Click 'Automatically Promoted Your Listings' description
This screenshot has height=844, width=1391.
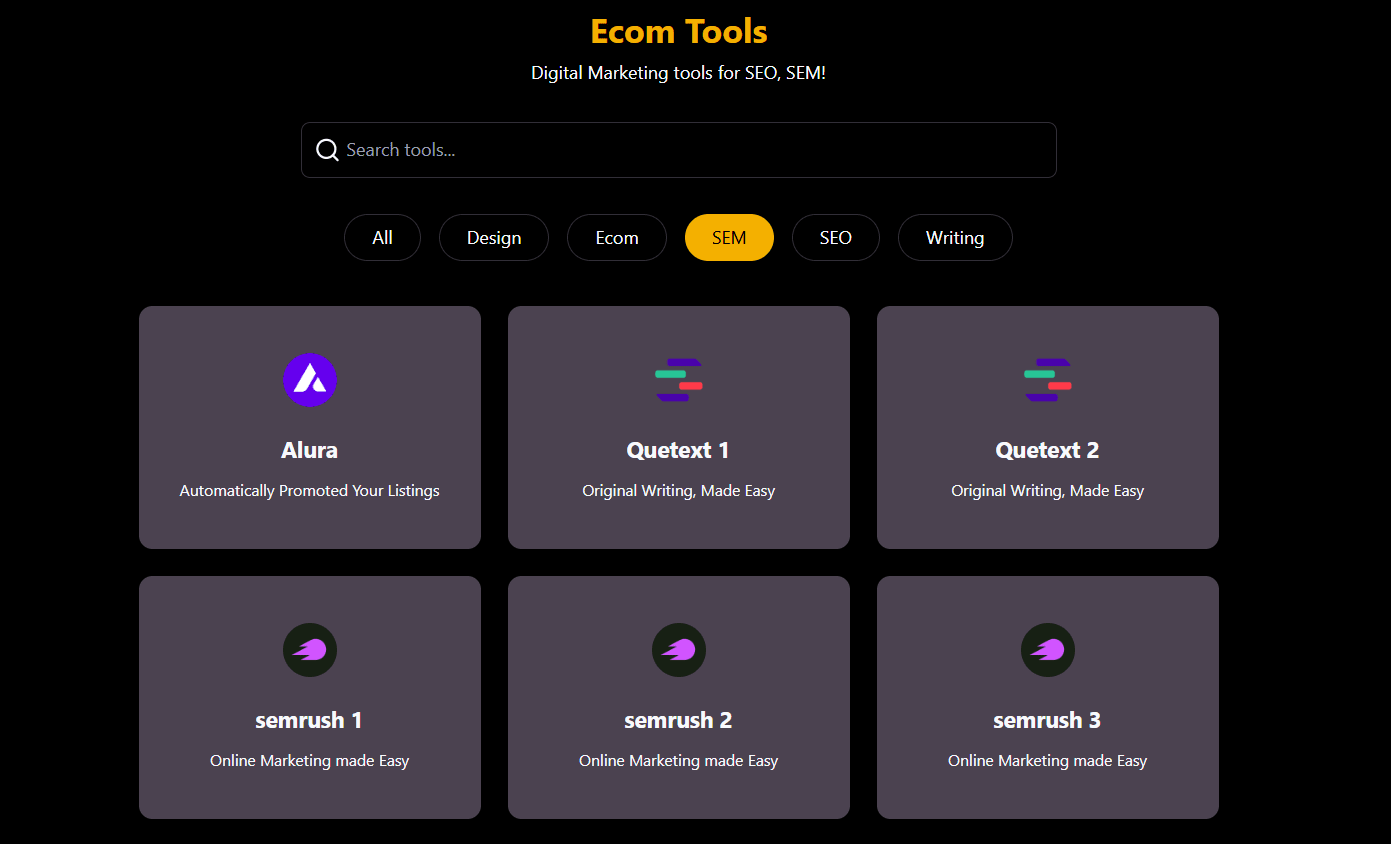click(x=310, y=491)
